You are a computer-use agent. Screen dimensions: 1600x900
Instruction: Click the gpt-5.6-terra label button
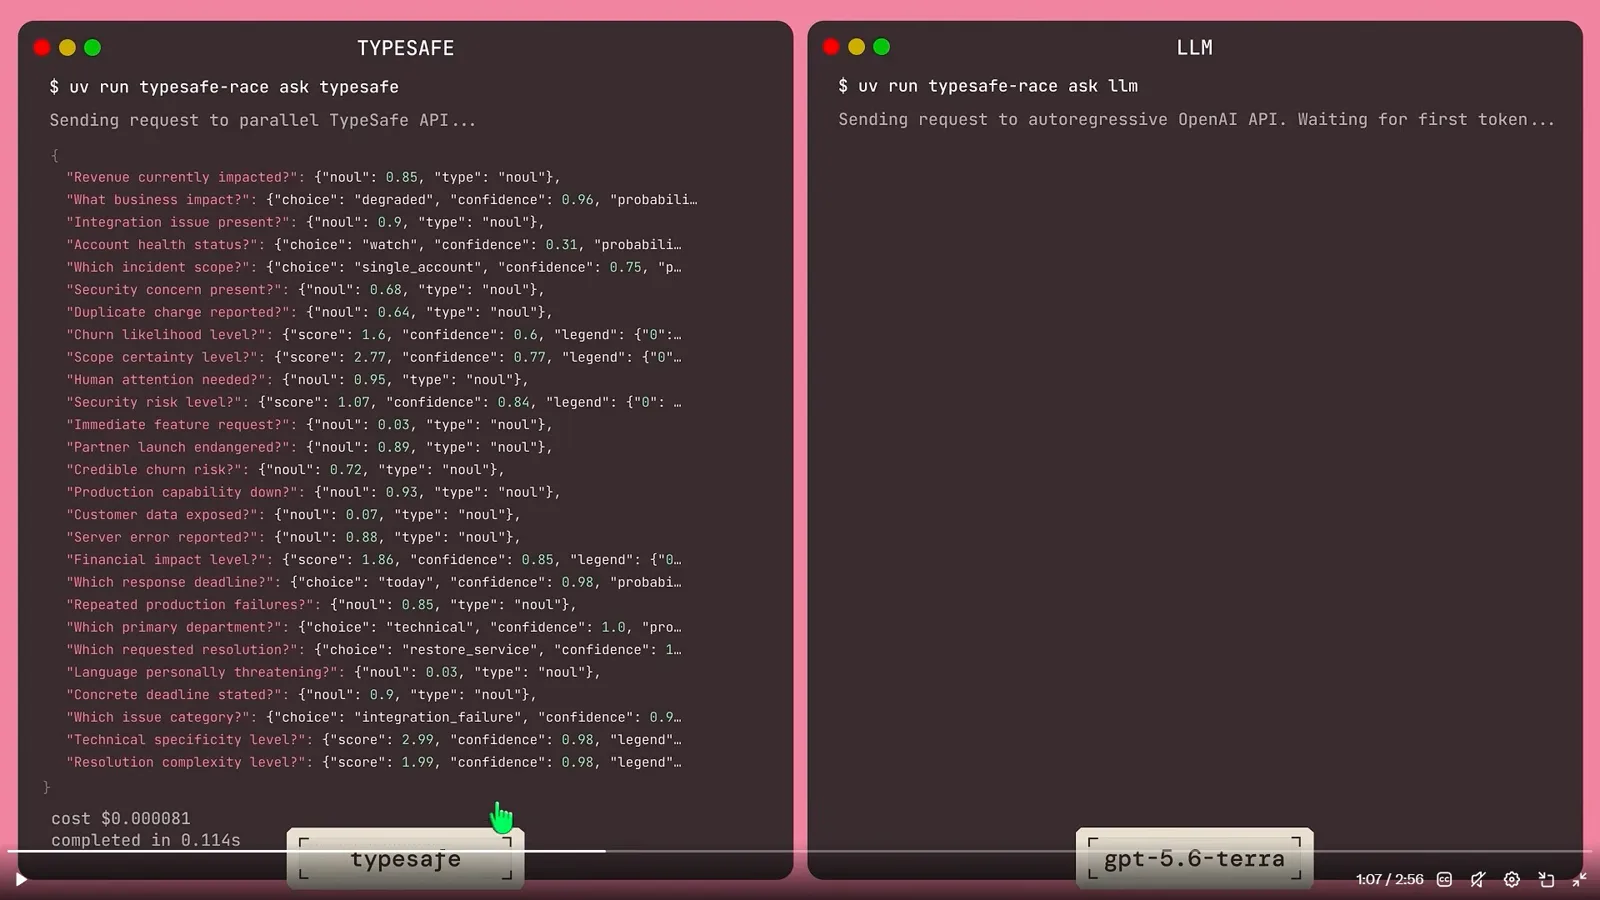[1194, 859]
